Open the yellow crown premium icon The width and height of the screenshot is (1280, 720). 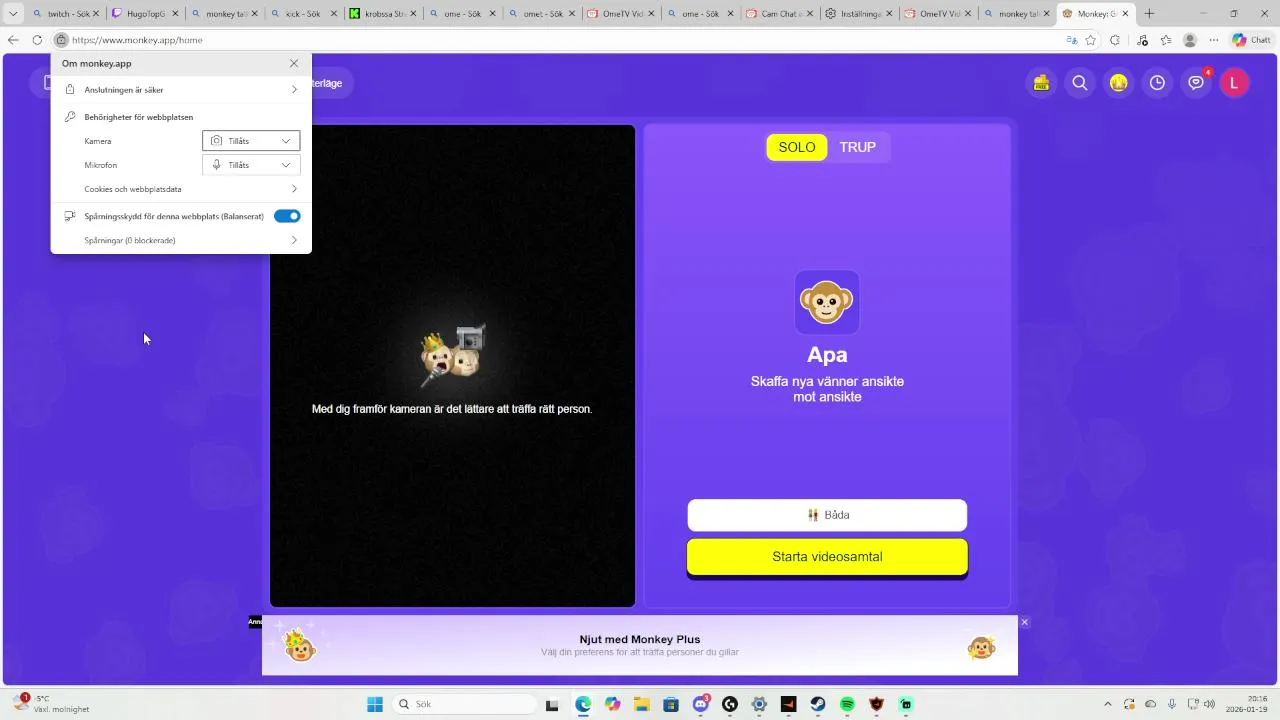coord(1118,83)
